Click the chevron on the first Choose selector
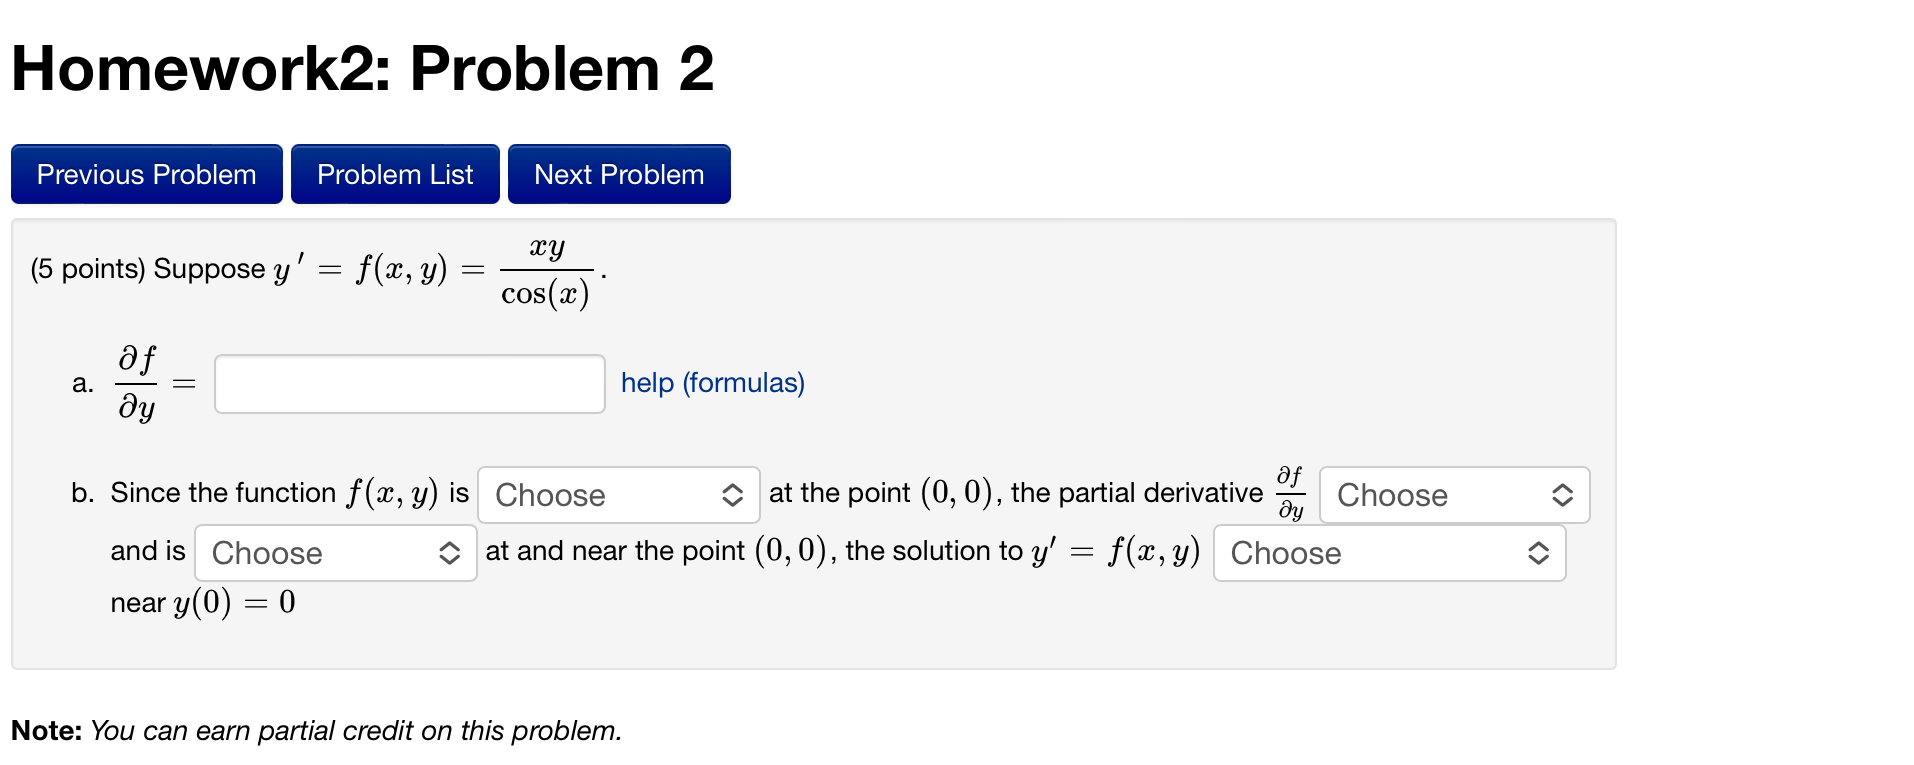This screenshot has height=765, width=1914. pyautogui.click(x=731, y=494)
